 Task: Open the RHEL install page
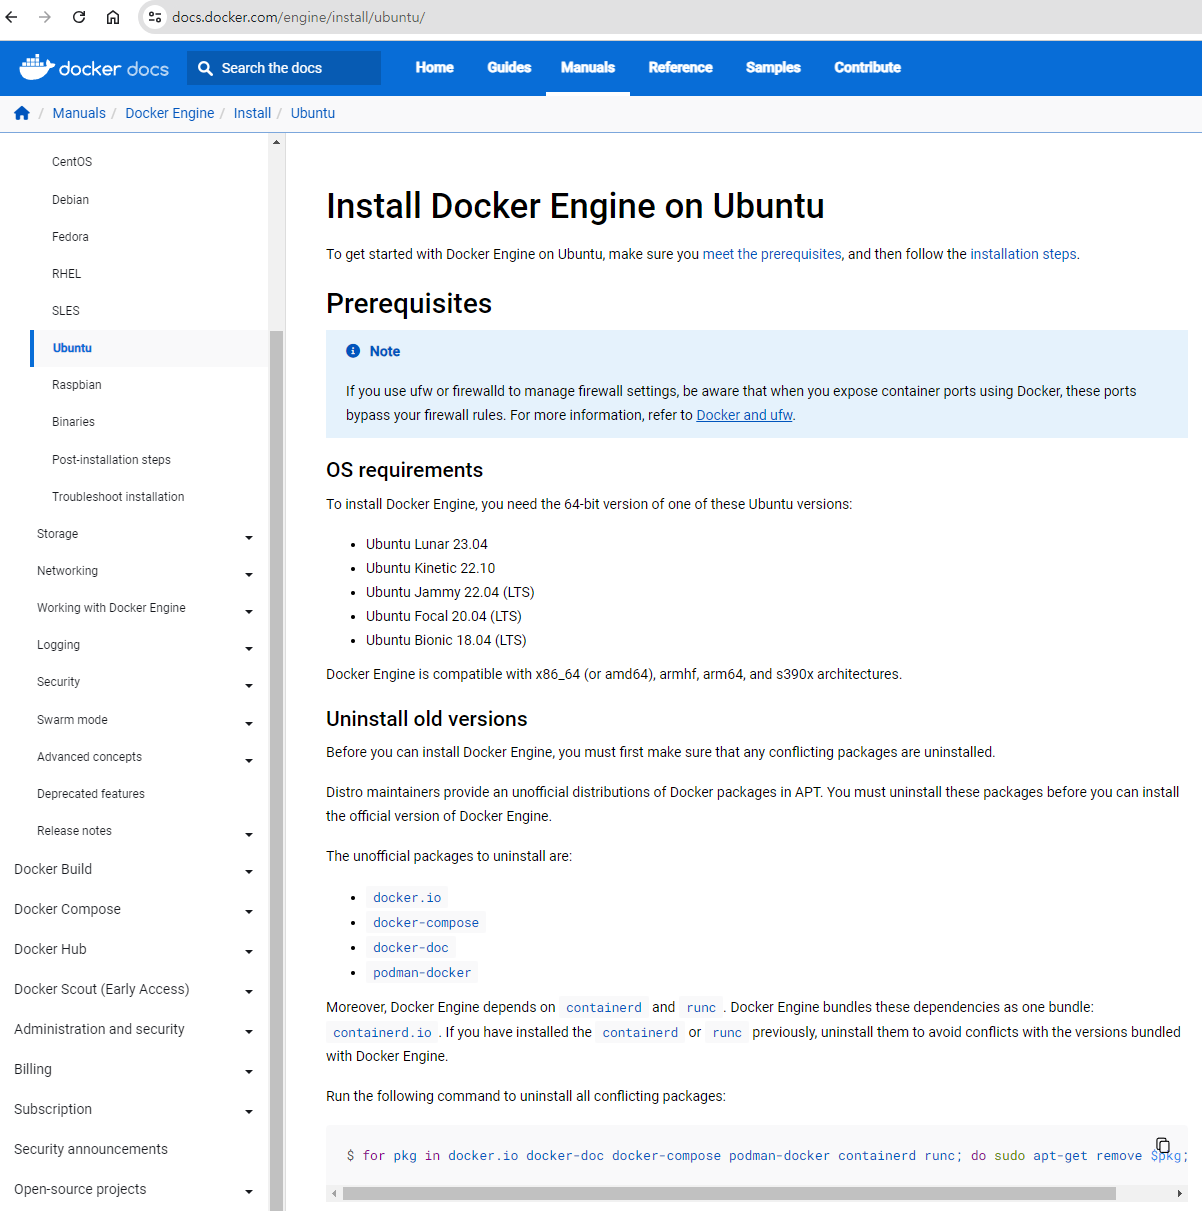67,274
